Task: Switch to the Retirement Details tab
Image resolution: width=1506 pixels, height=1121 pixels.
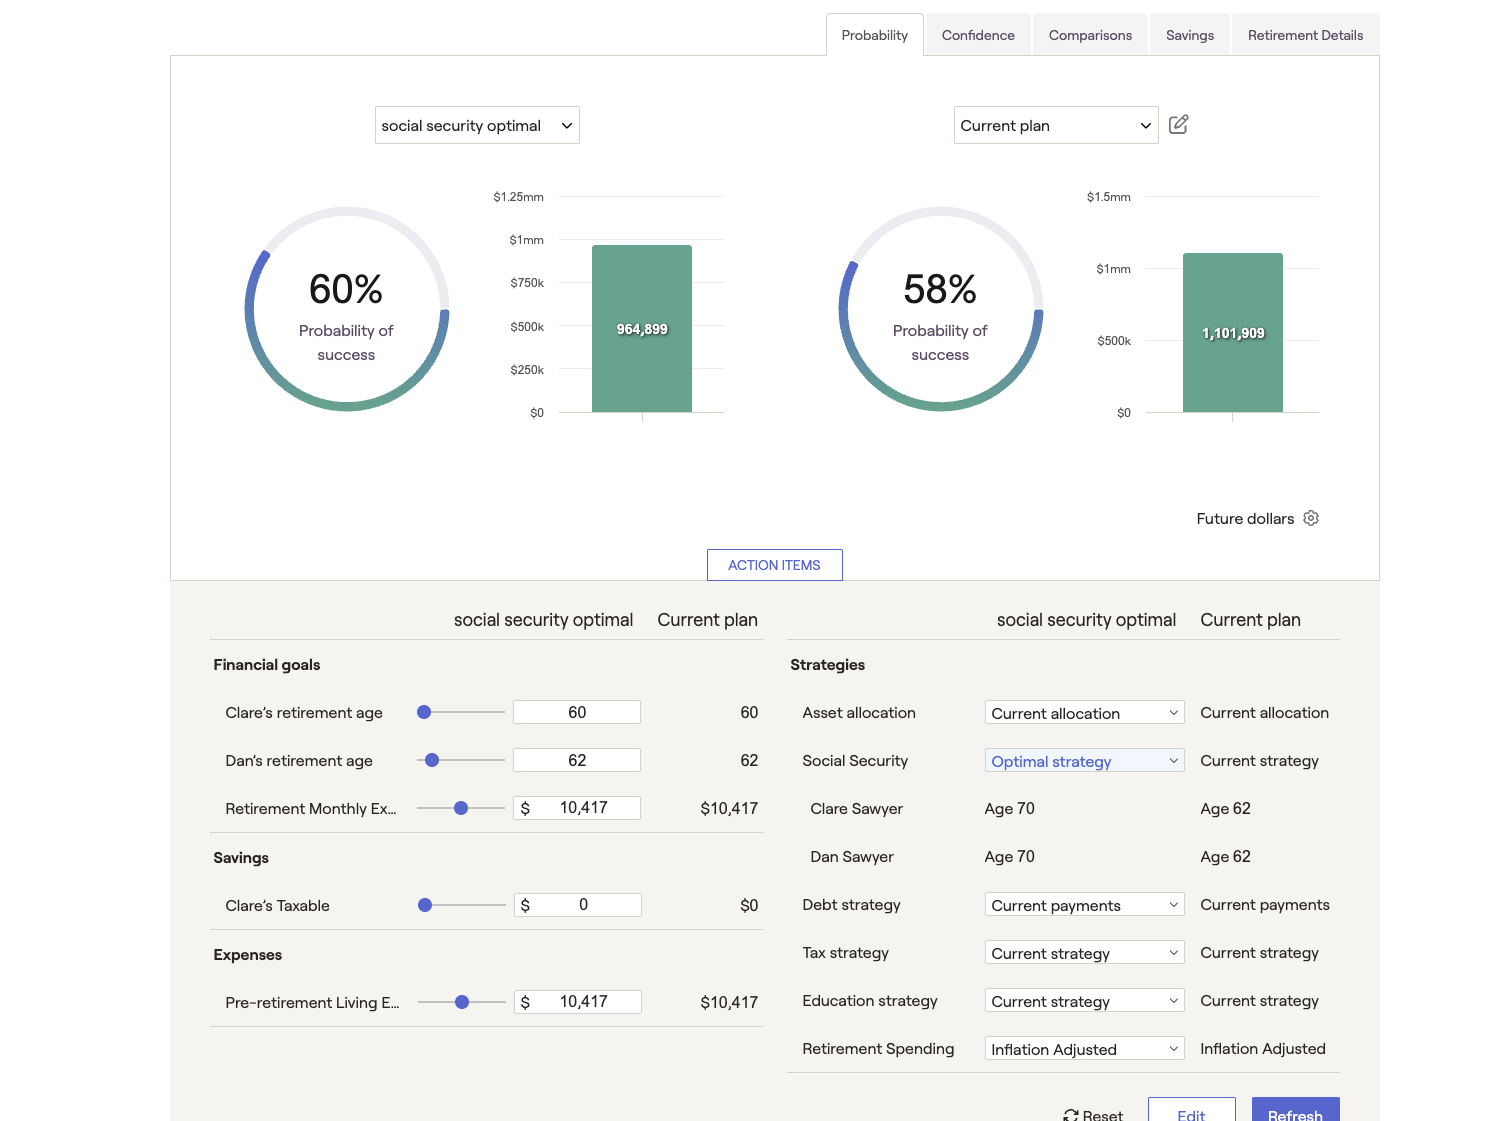Action: [x=1306, y=35]
